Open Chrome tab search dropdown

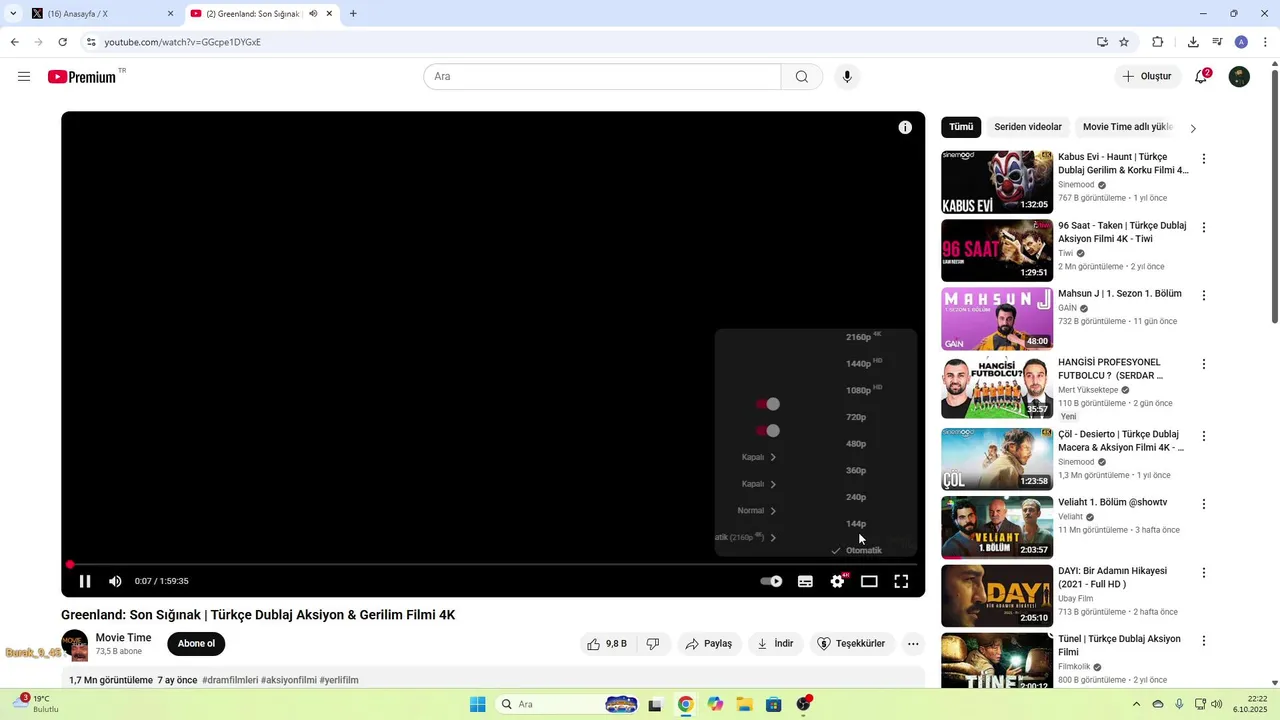coord(13,14)
